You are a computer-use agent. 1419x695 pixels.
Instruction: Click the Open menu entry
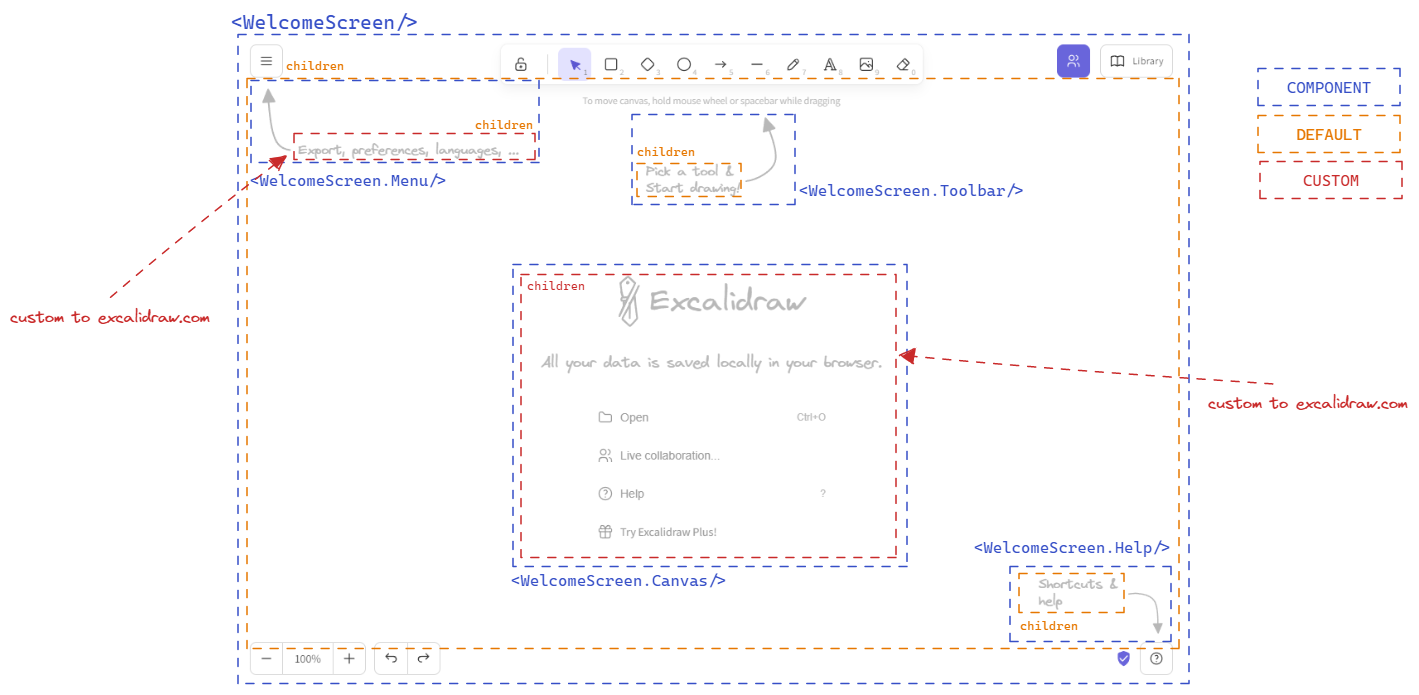(x=634, y=417)
